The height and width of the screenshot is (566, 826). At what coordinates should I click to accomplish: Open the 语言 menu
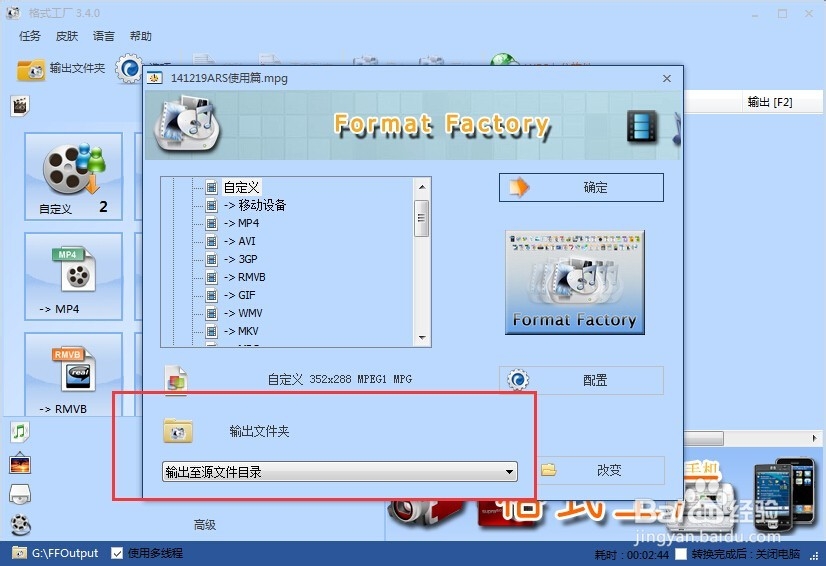(x=104, y=36)
